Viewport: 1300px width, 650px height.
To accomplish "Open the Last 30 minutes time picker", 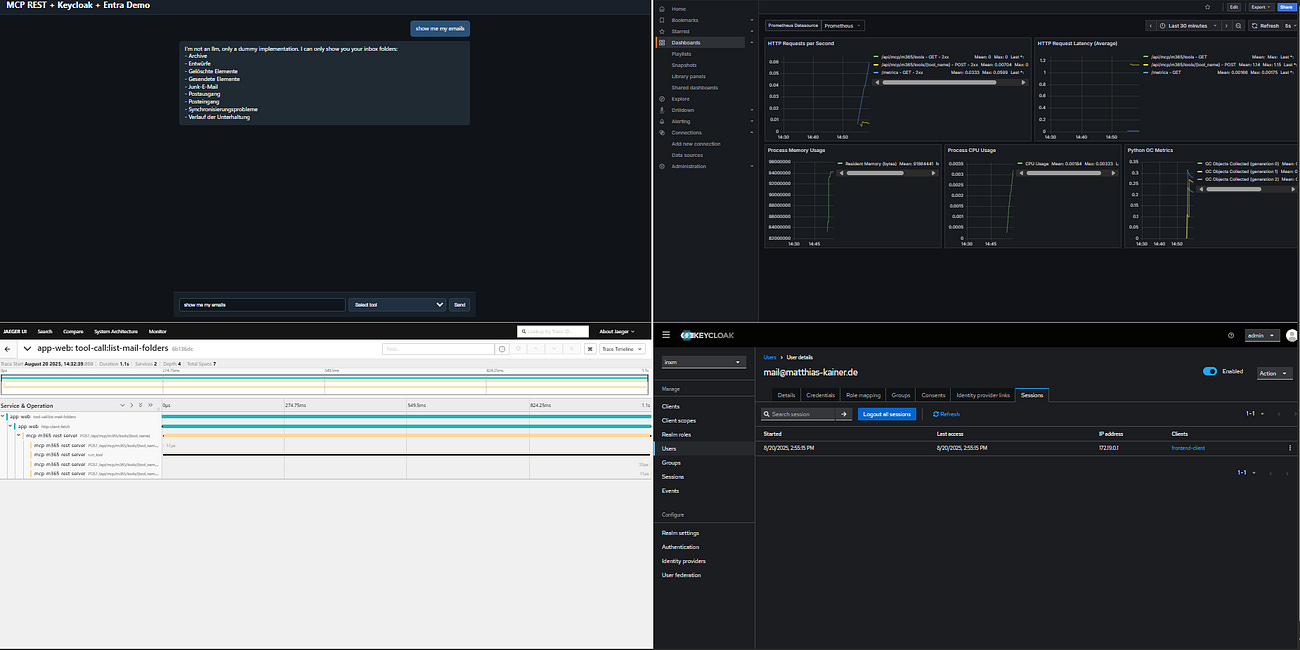I will (1187, 25).
